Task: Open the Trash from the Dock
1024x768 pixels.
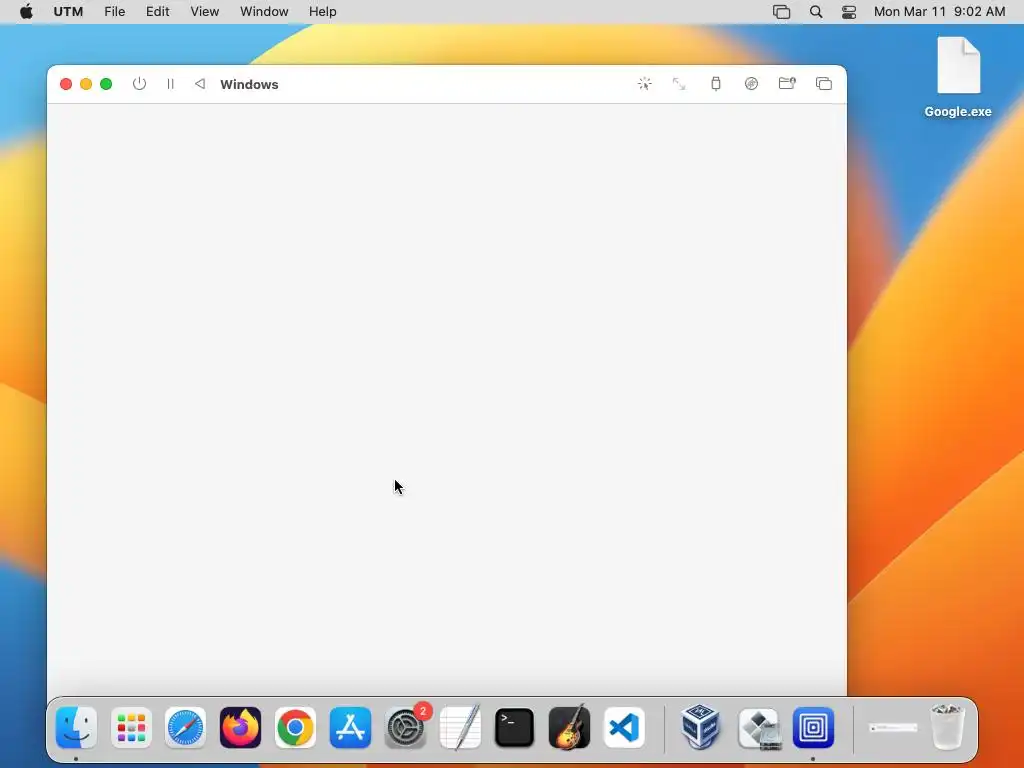Action: pos(947,727)
